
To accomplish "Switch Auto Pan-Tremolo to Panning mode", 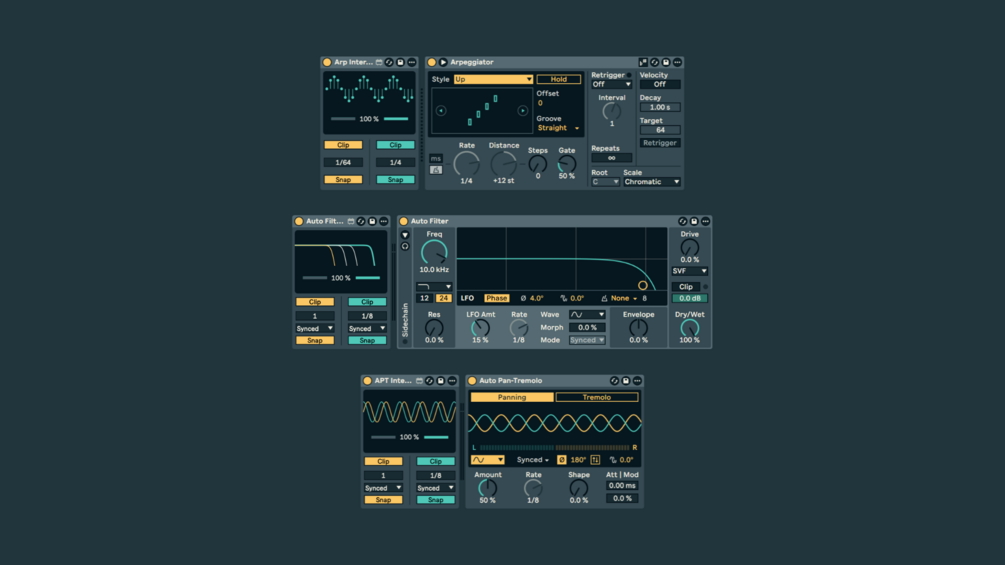I will pos(512,397).
